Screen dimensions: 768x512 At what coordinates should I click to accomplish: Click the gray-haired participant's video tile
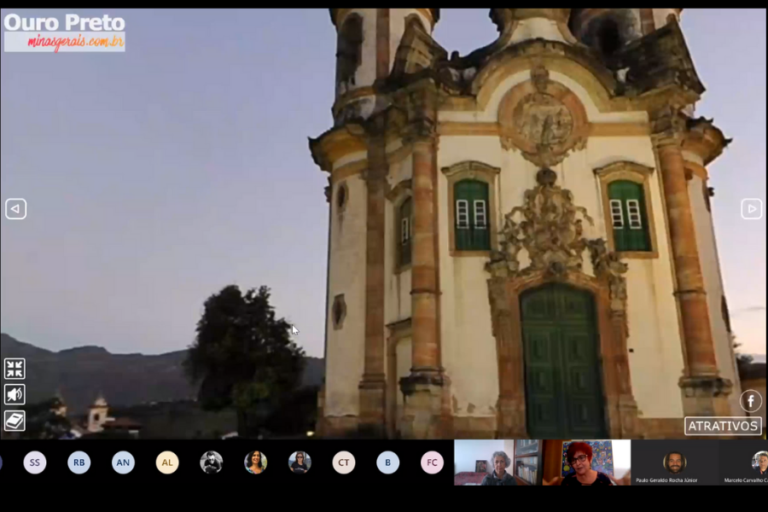(497, 462)
